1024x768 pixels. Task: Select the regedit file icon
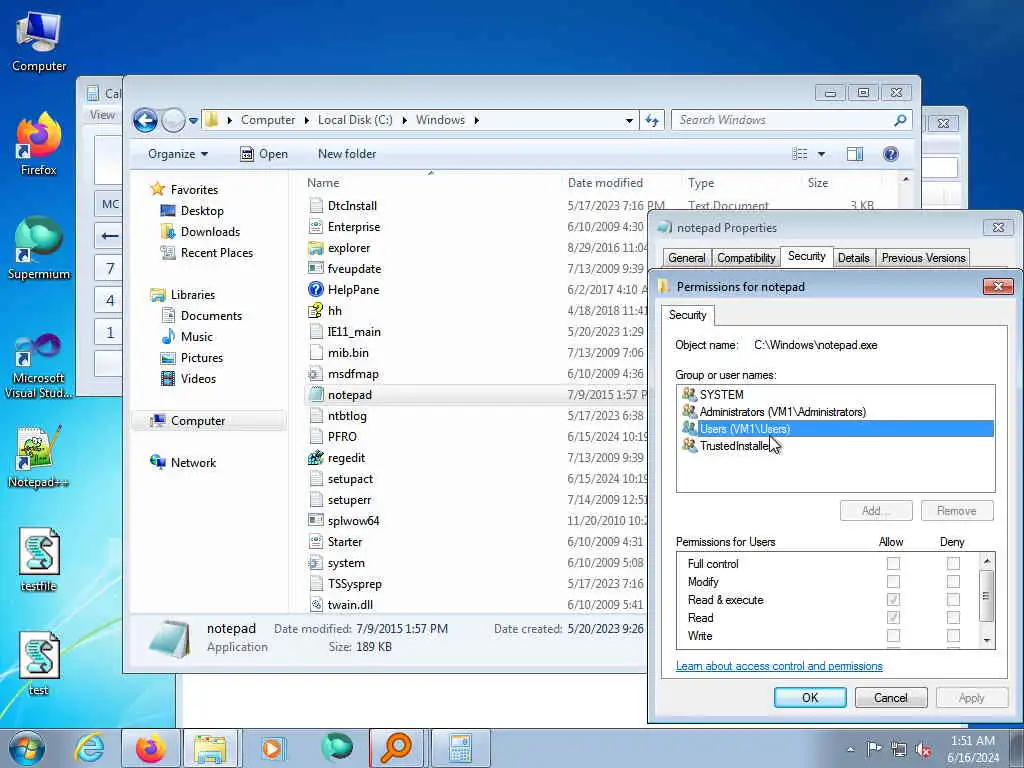pos(316,457)
